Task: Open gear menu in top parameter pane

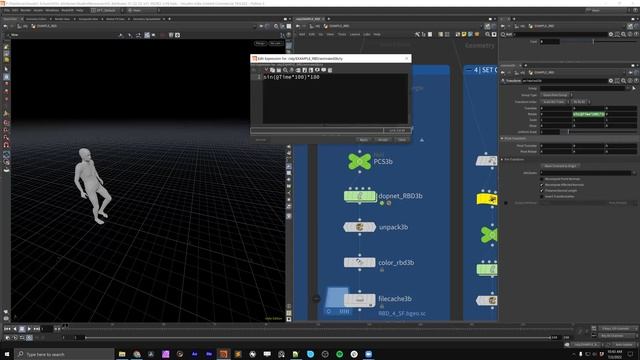Action: (611, 35)
